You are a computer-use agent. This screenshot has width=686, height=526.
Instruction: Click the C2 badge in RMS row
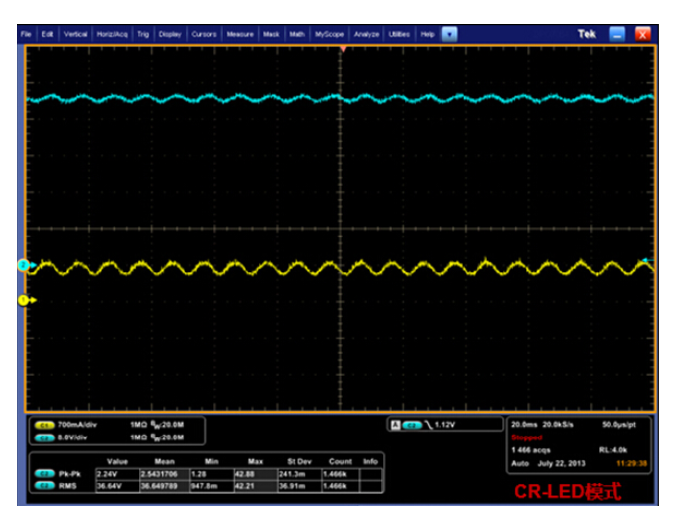click(x=44, y=486)
